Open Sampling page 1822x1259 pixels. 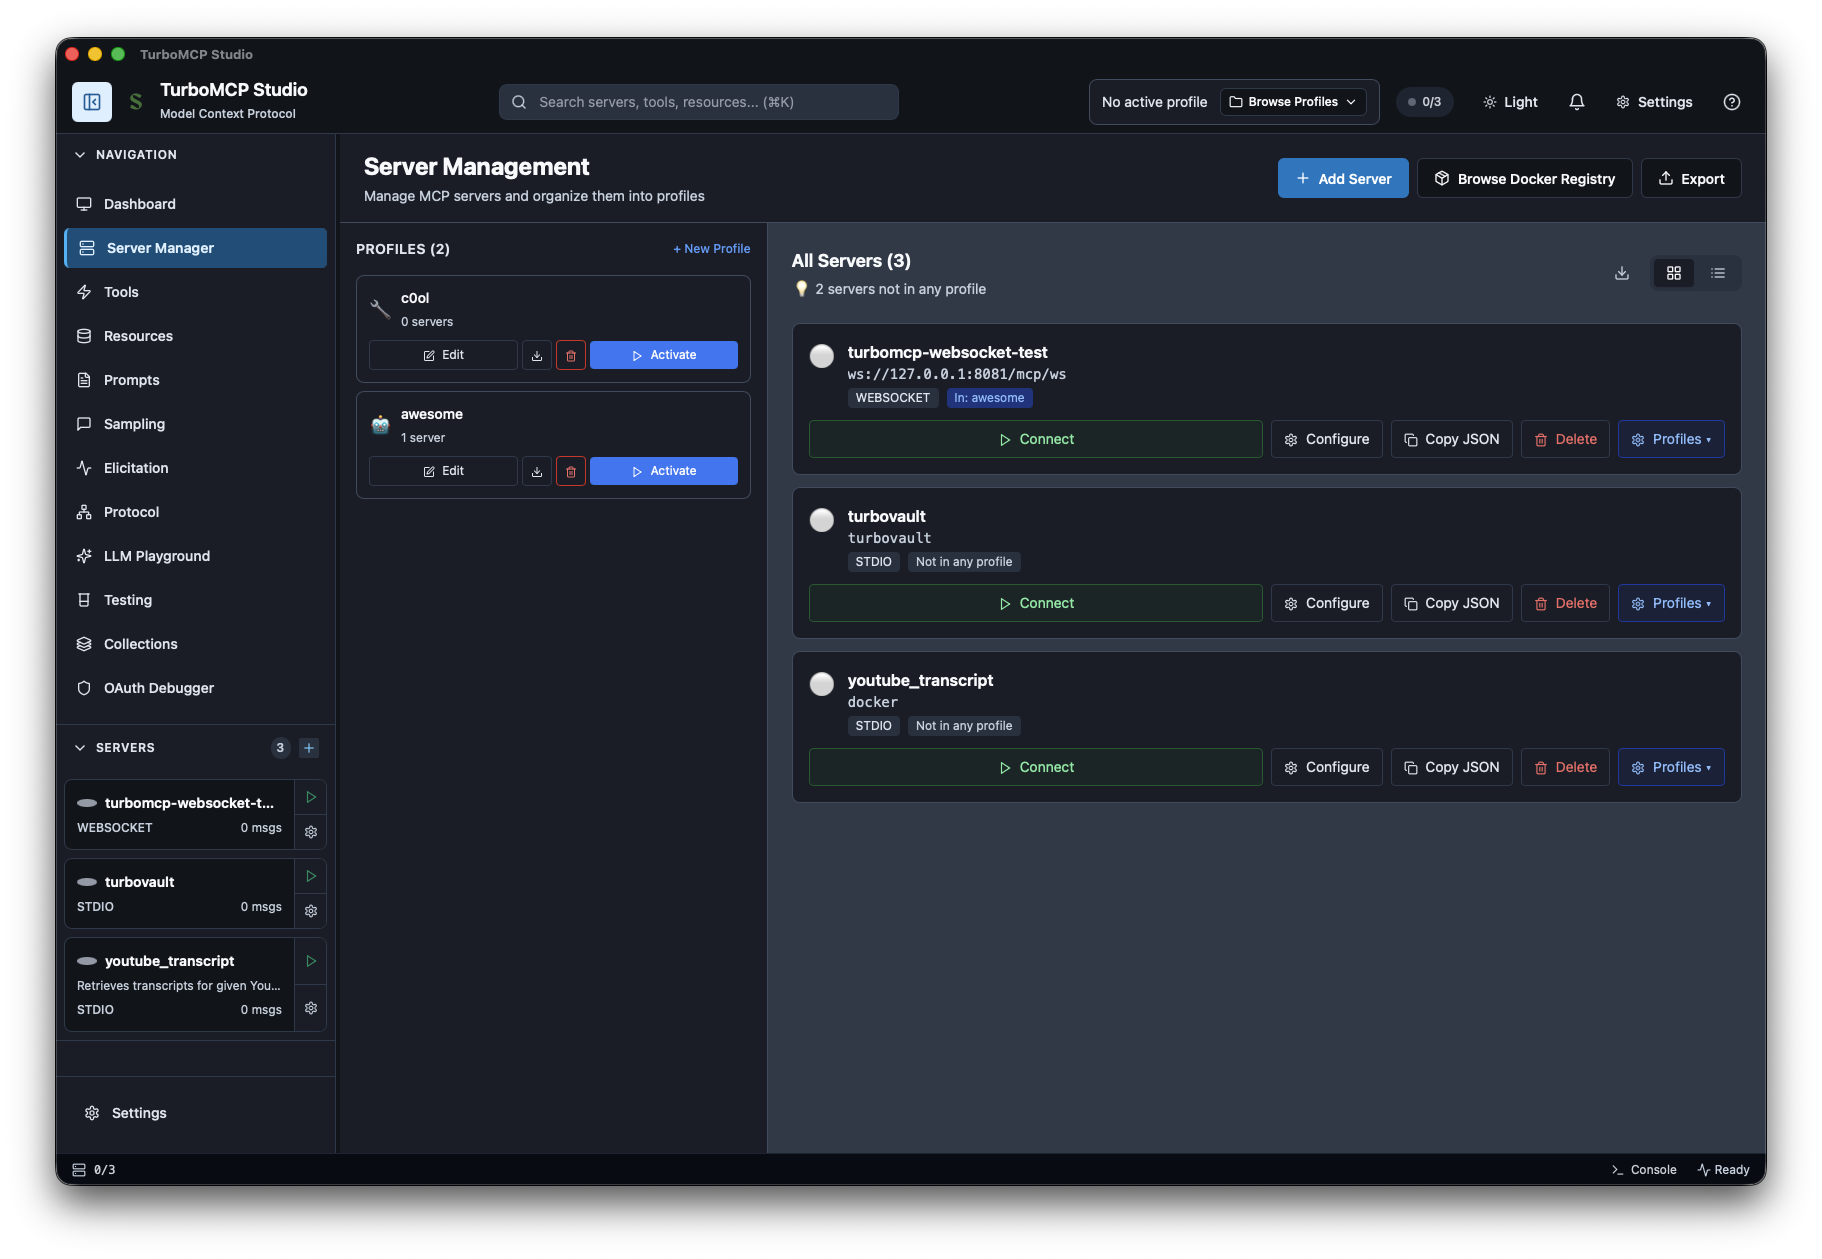195,424
